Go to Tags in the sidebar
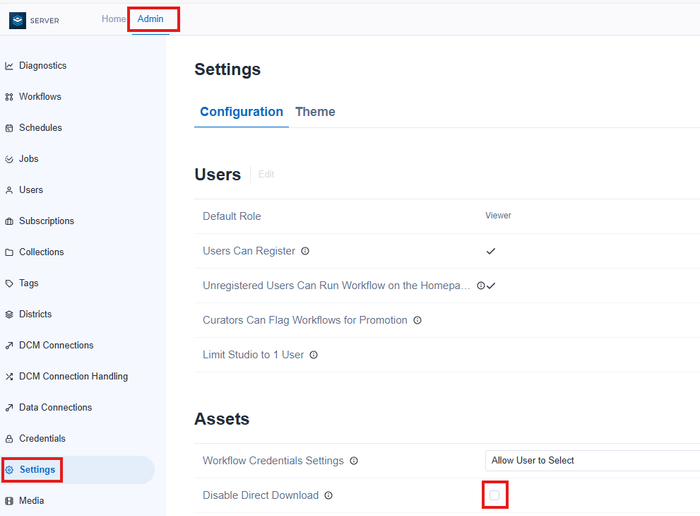 [29, 283]
